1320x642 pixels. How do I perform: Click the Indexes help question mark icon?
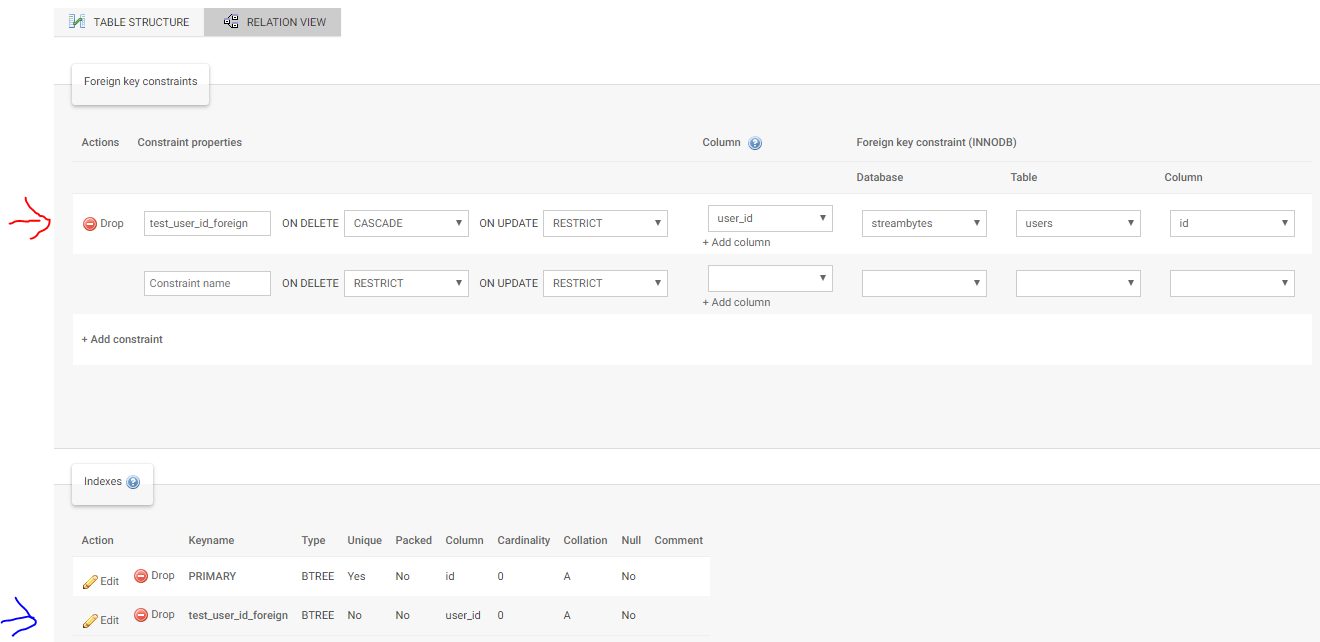(133, 482)
